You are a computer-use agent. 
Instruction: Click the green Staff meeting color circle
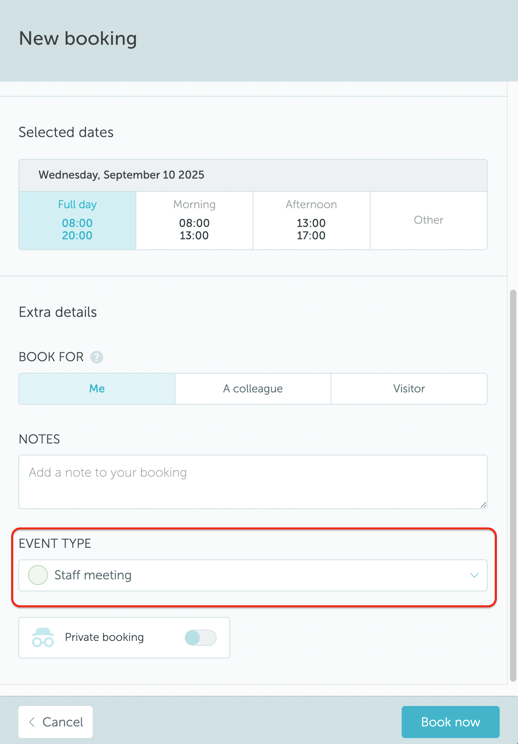(38, 575)
